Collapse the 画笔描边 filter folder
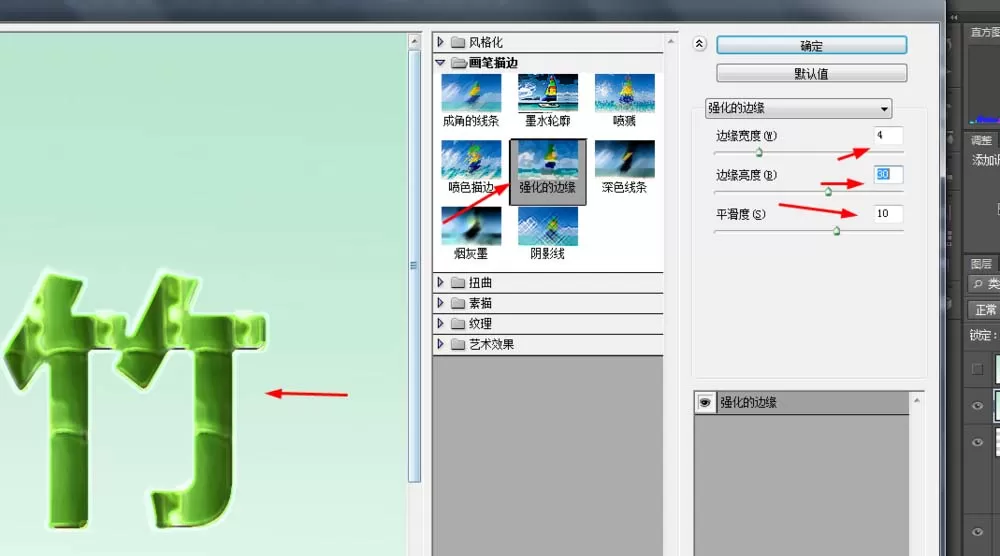The image size is (1000, 556). [440, 62]
